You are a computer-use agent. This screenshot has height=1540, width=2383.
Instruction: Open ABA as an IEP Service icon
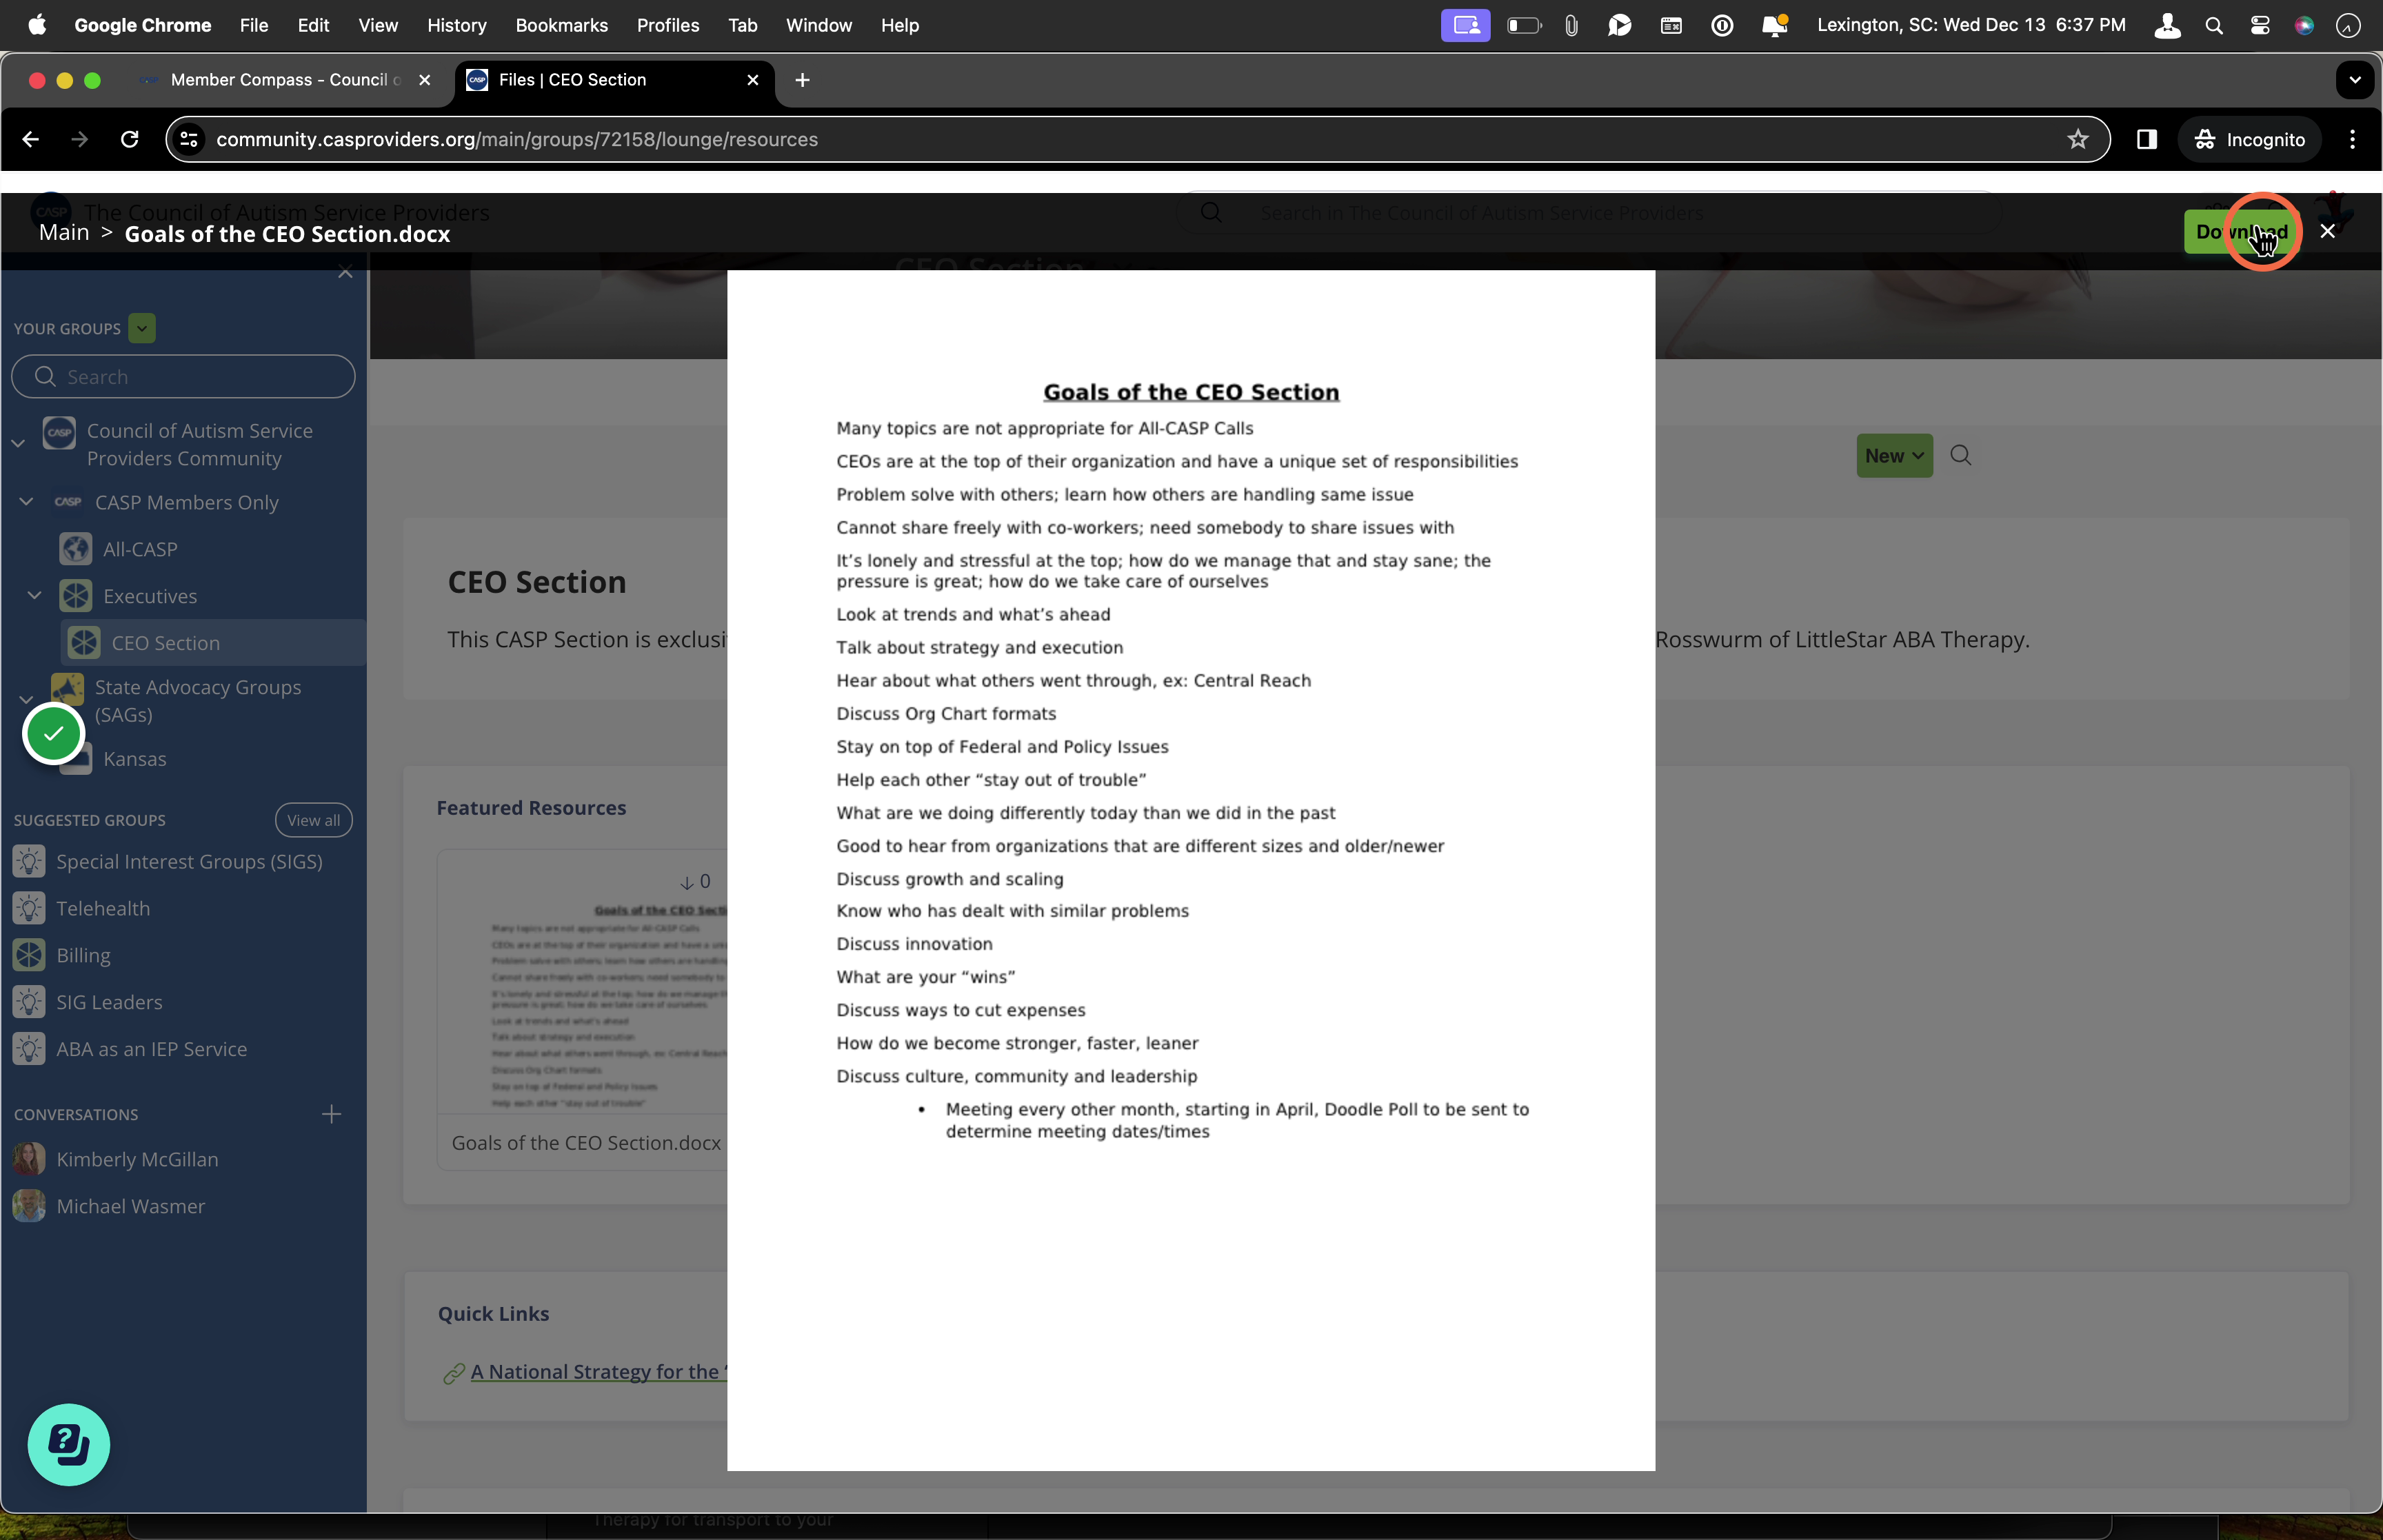29,1049
